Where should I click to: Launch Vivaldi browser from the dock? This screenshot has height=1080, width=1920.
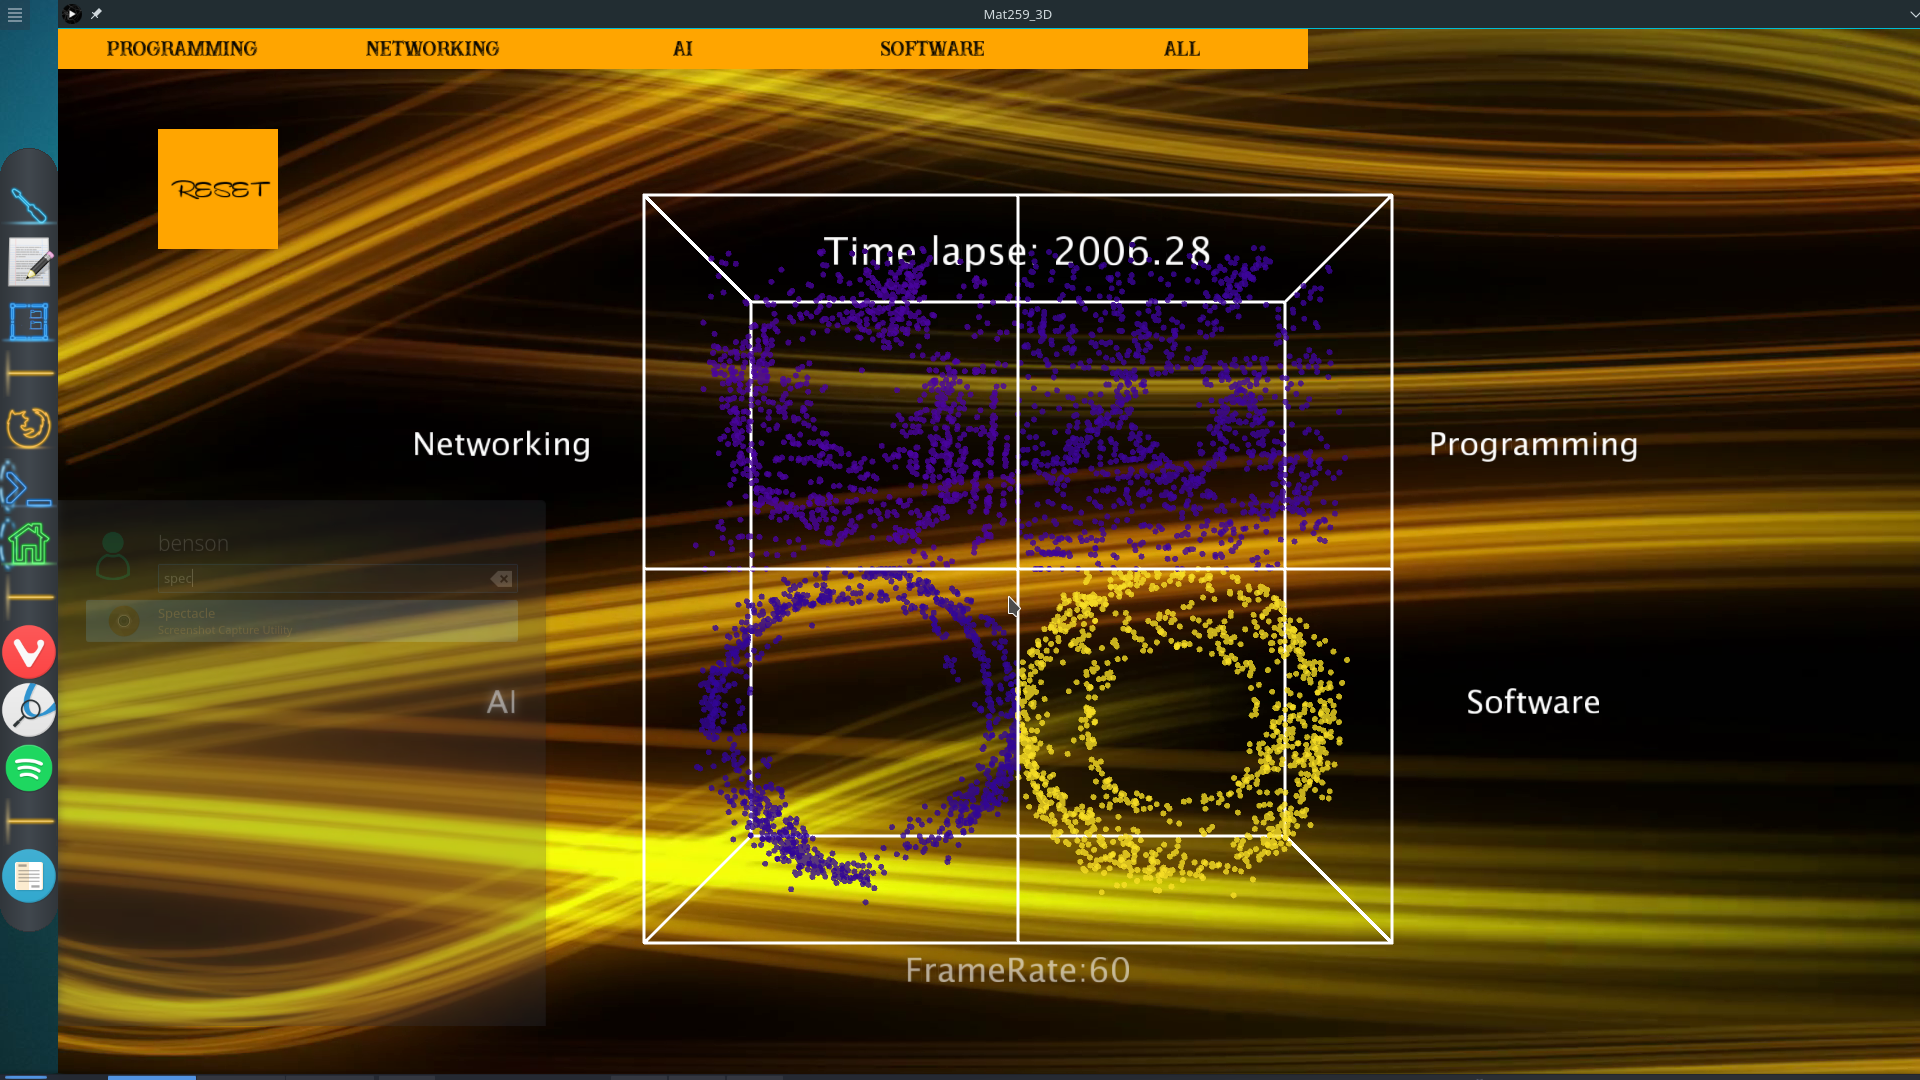tap(29, 653)
